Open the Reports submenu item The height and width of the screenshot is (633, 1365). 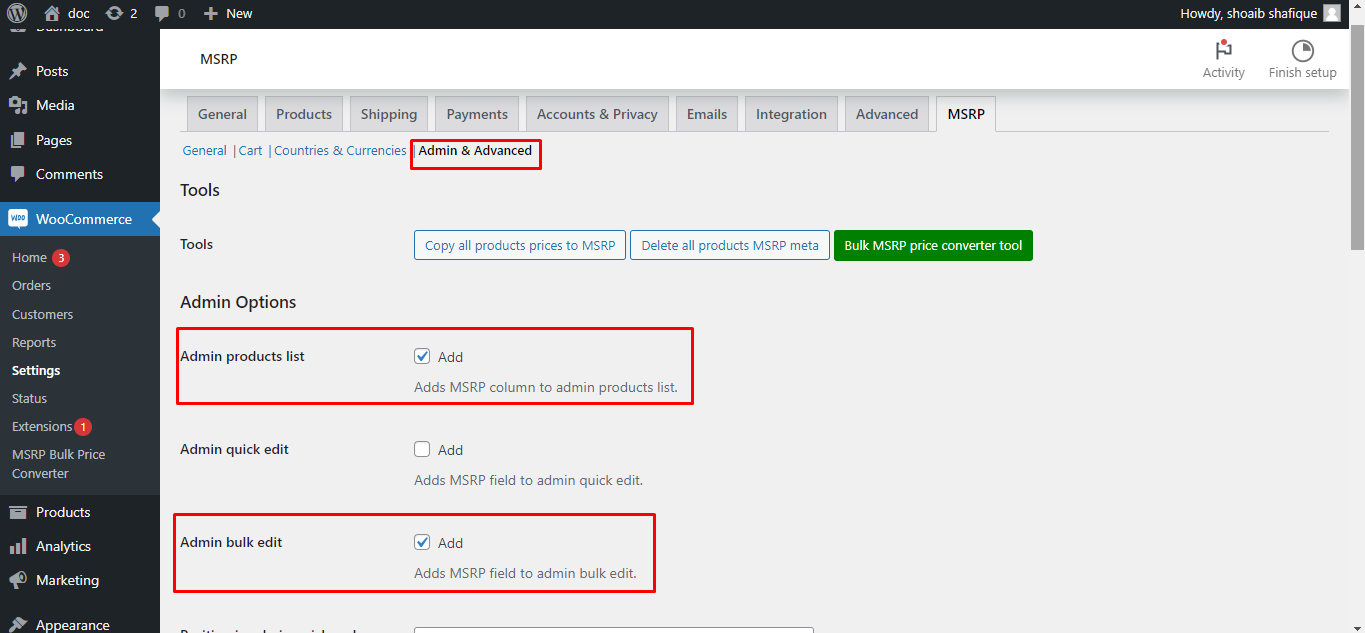tap(34, 342)
